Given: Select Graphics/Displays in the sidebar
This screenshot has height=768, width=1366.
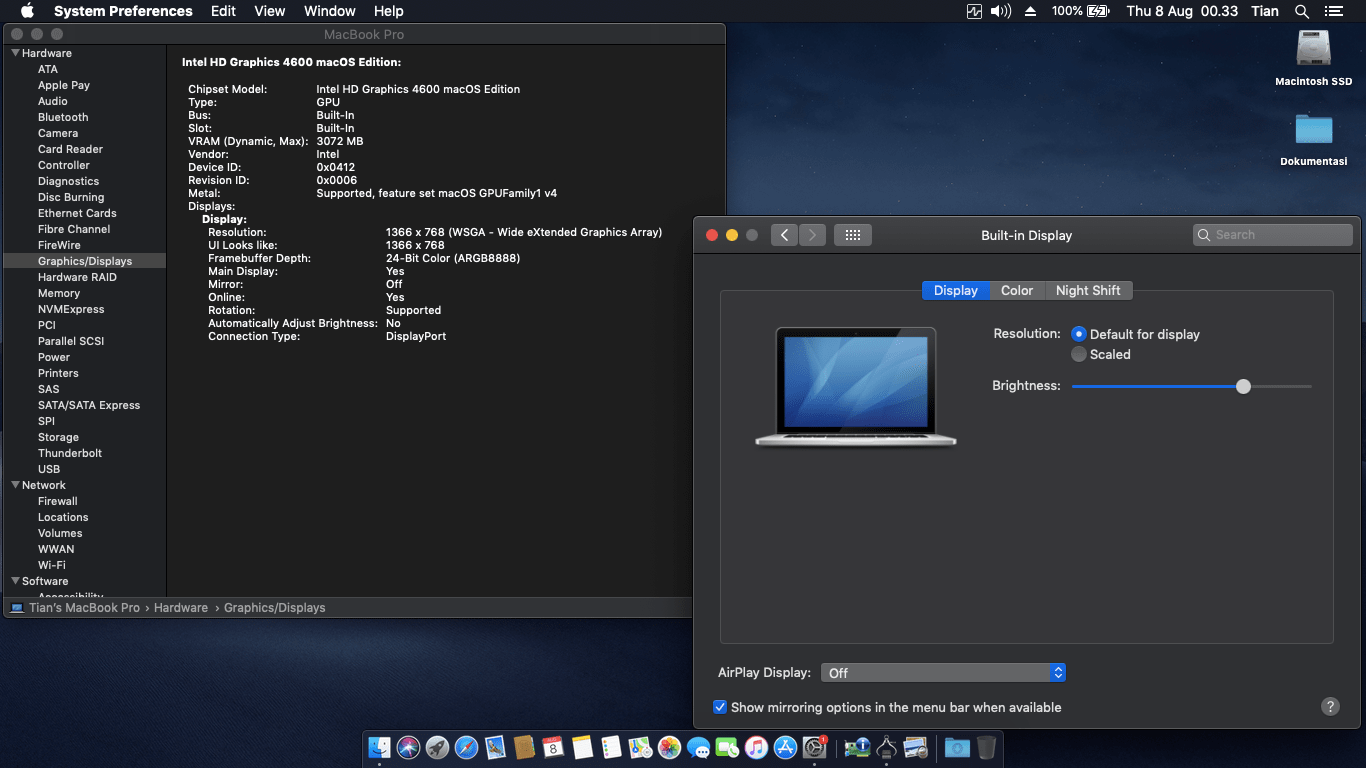Looking at the screenshot, I should 85,261.
